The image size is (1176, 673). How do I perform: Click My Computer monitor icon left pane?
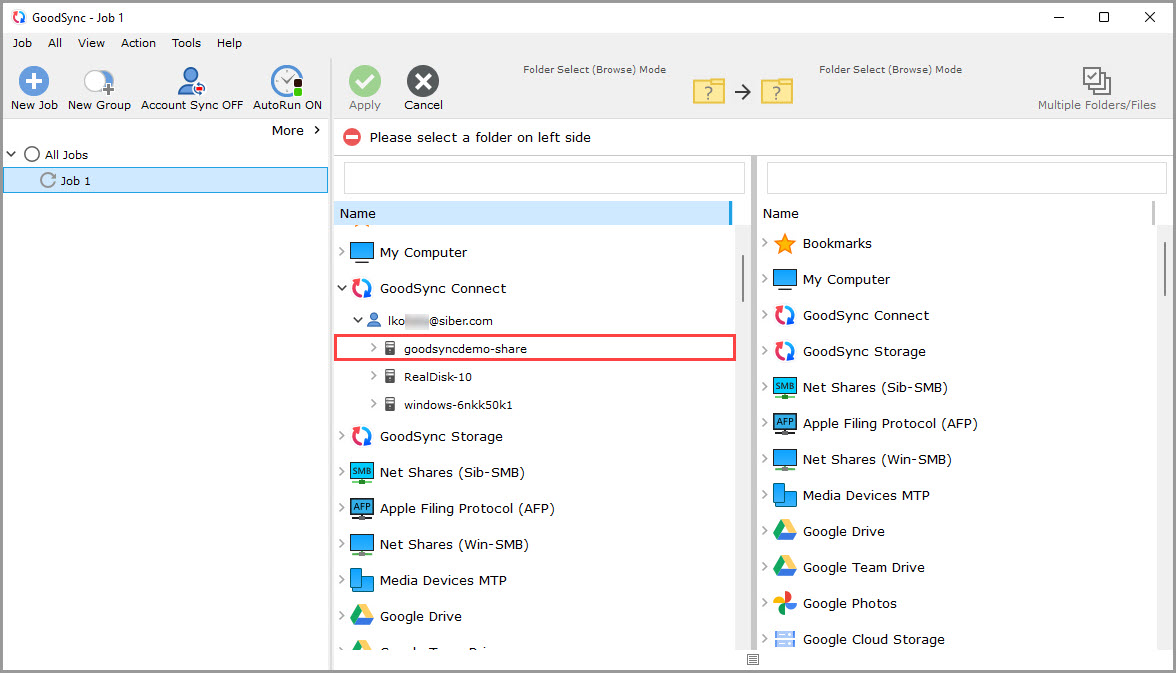click(362, 252)
